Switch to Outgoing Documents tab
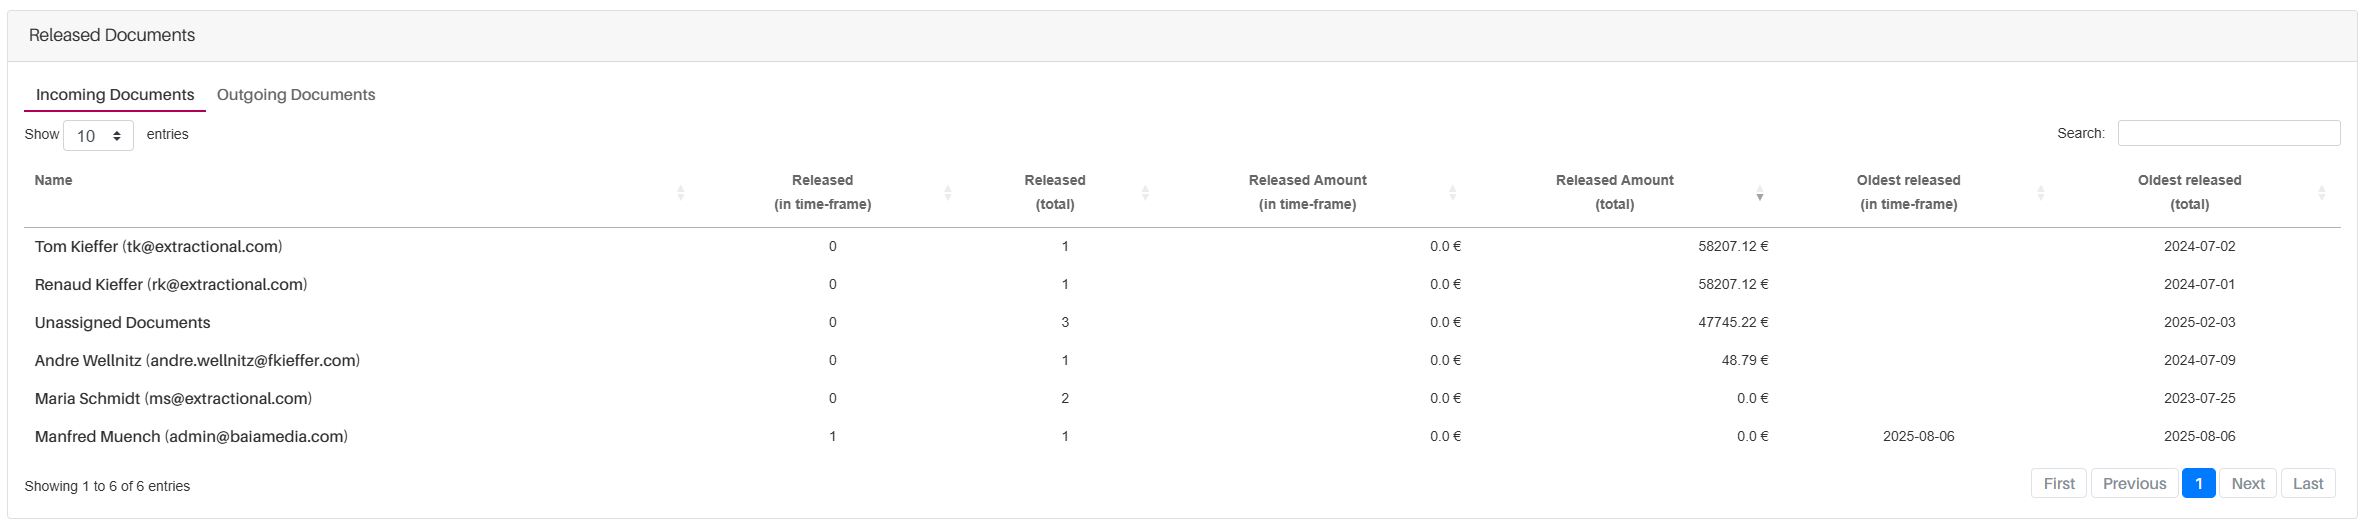The width and height of the screenshot is (2365, 528). (x=296, y=95)
